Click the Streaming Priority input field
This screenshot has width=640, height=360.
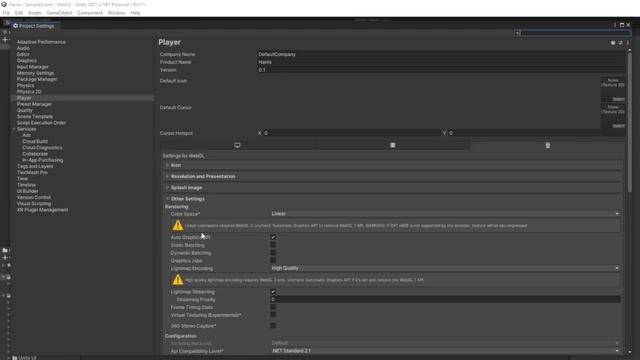pos(445,300)
